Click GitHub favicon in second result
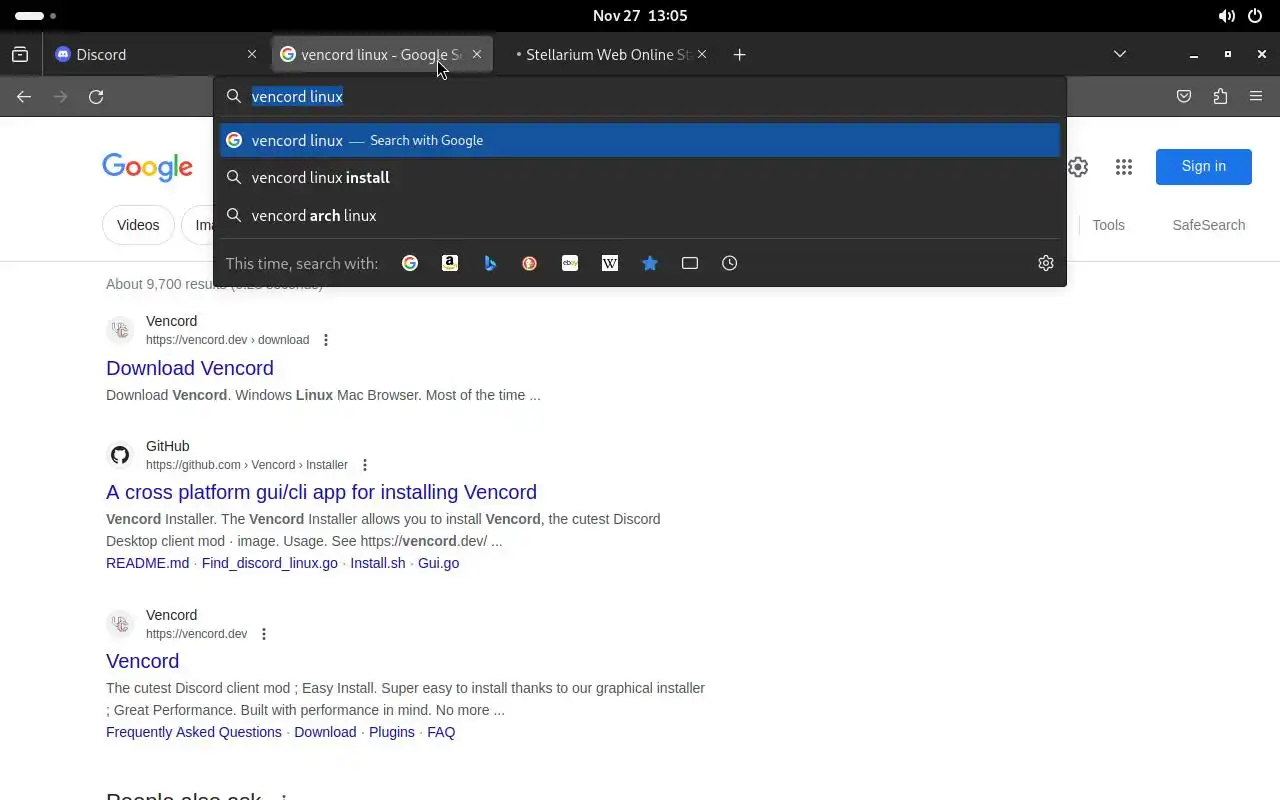Screen dimensions: 1280x800 point(120,456)
